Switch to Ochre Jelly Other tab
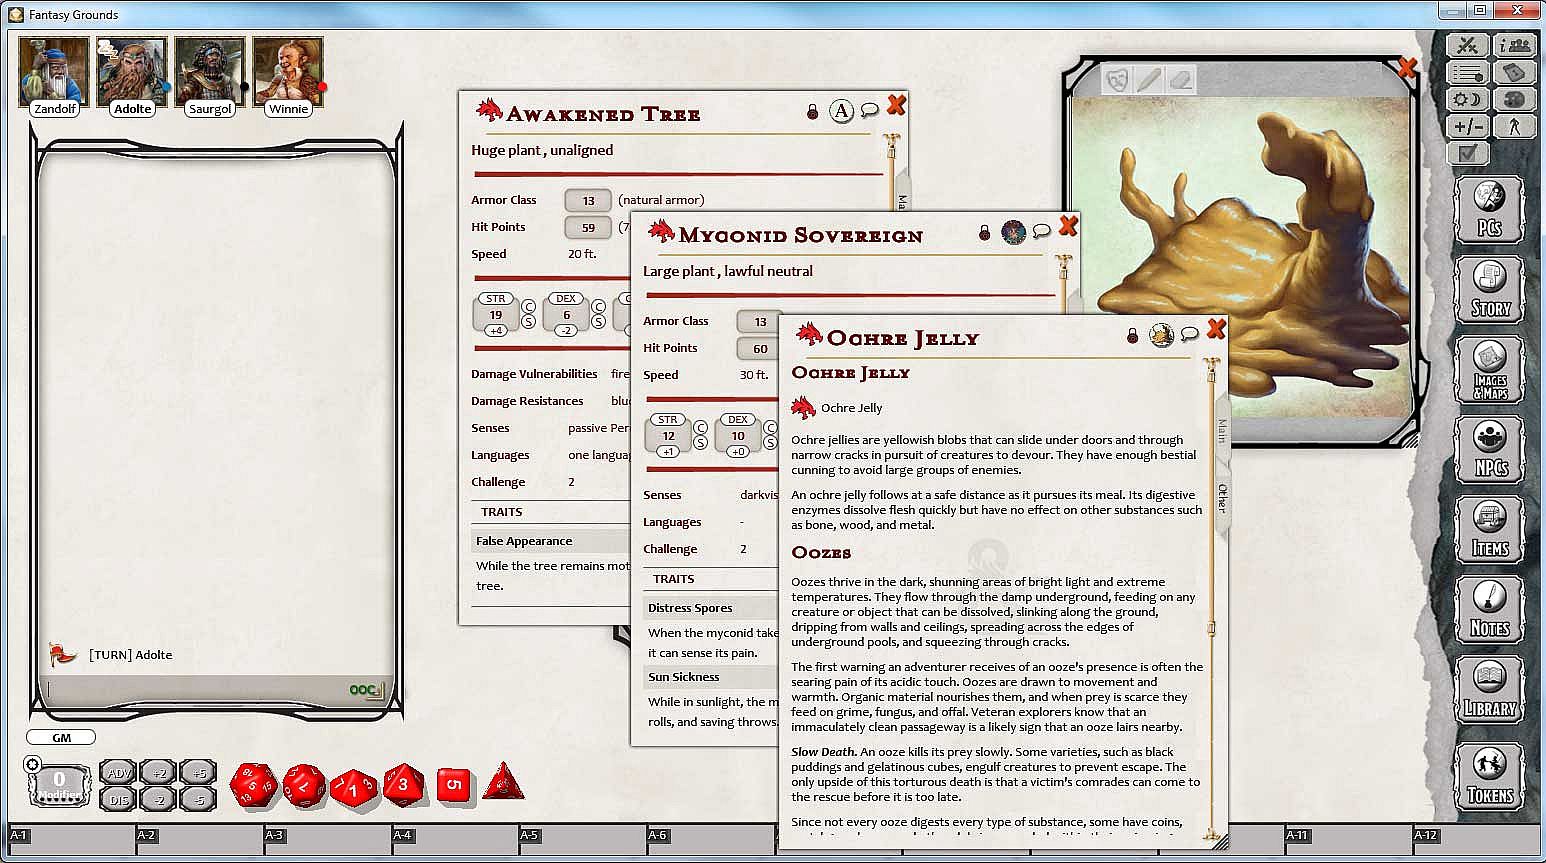Screen dimensions: 1546x863 pyautogui.click(x=1222, y=498)
